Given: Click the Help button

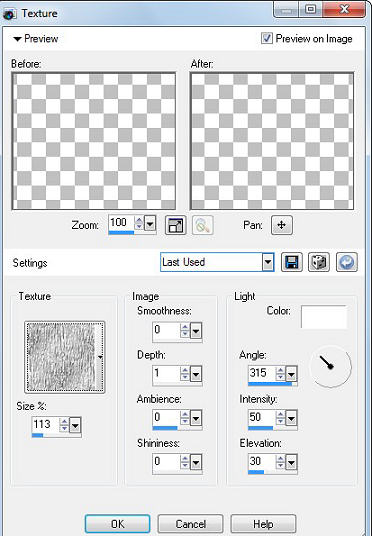Looking at the screenshot, I should coord(263,524).
